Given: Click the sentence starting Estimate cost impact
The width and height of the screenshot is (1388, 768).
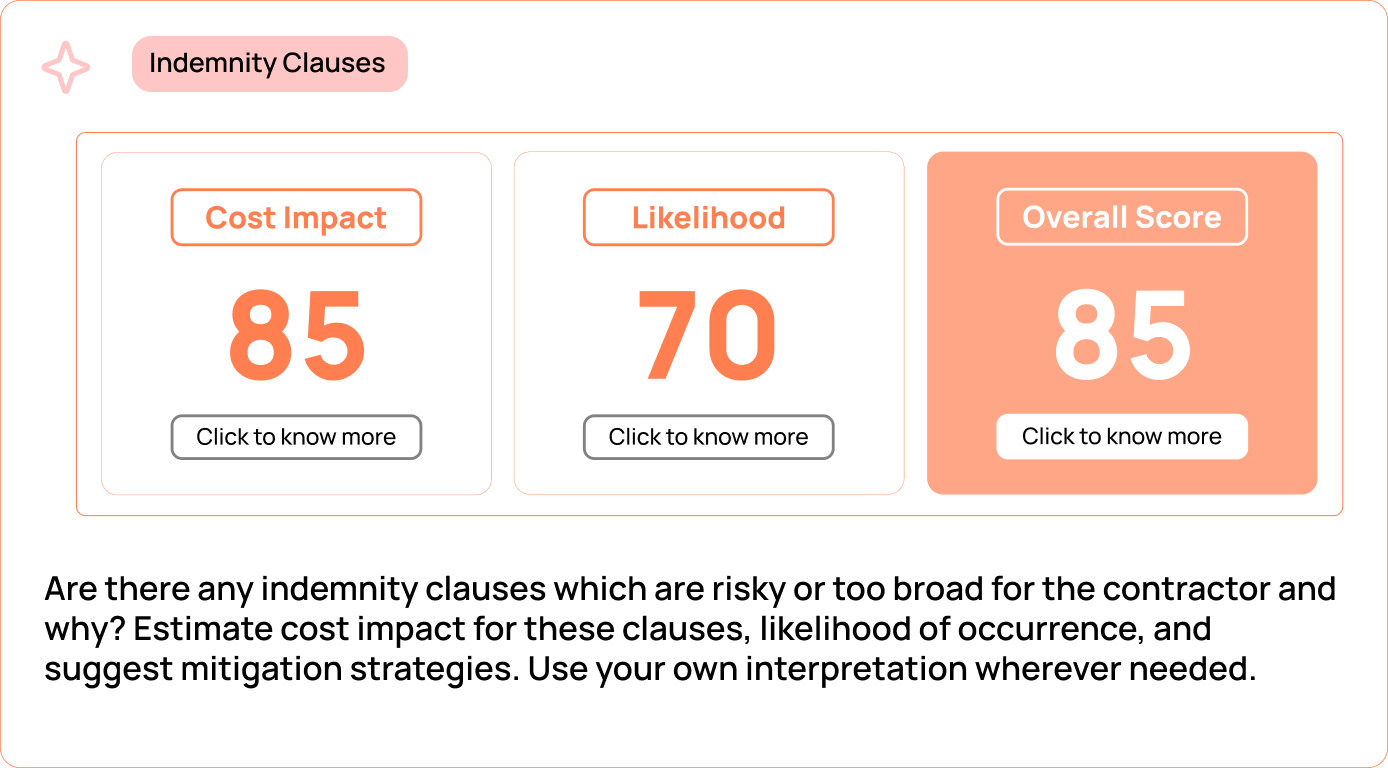Looking at the screenshot, I should 628,649.
